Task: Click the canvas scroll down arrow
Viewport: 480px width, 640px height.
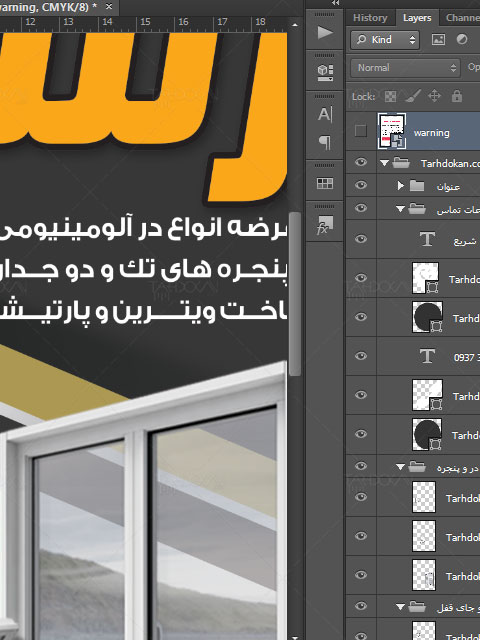Action: click(x=295, y=636)
